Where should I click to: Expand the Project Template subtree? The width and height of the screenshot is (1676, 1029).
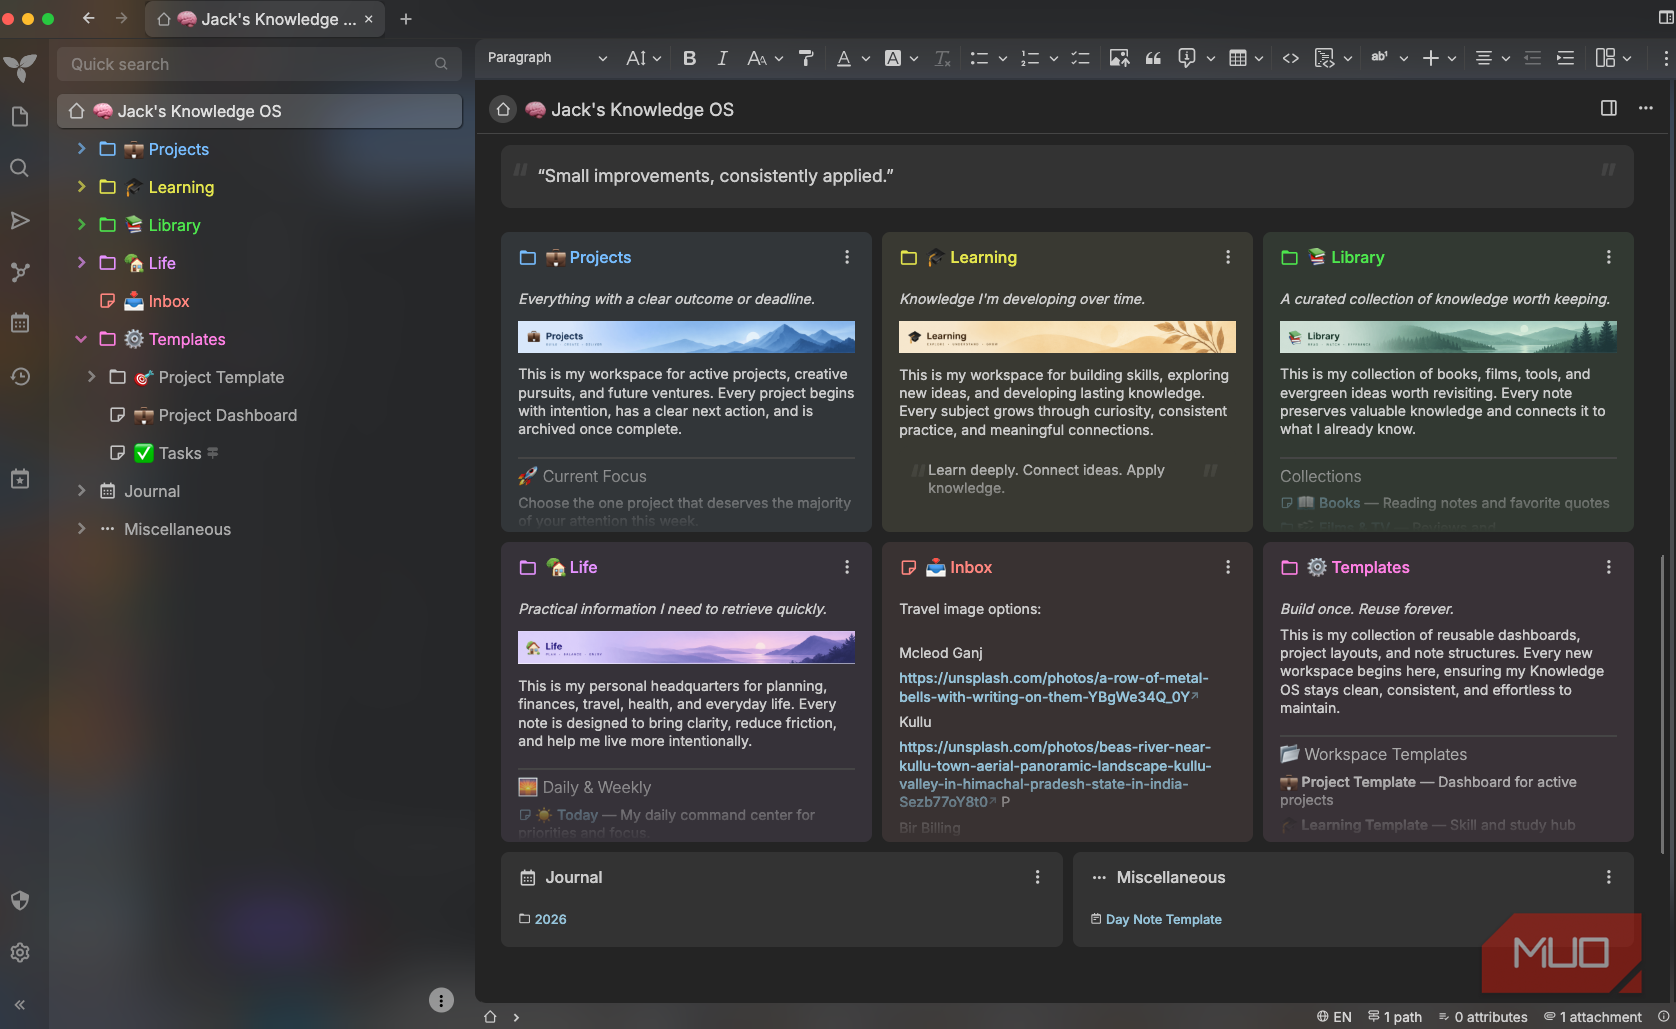pos(92,377)
